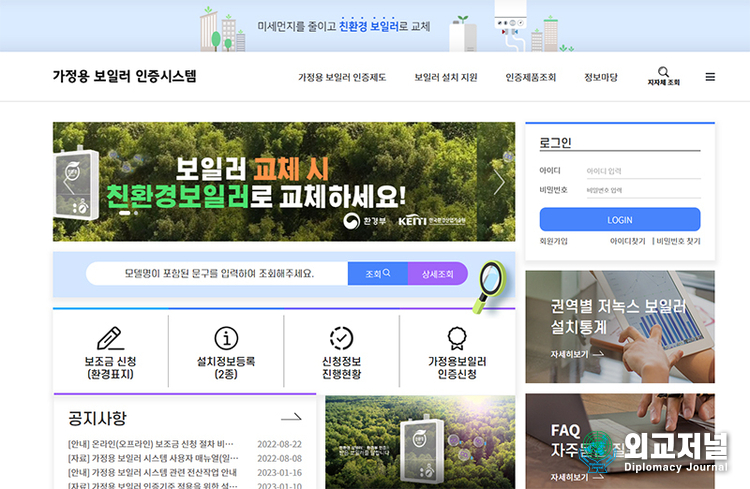The image size is (750, 489).
Task: Open the 지자체 조회 magnifier icon
Action: 663,72
